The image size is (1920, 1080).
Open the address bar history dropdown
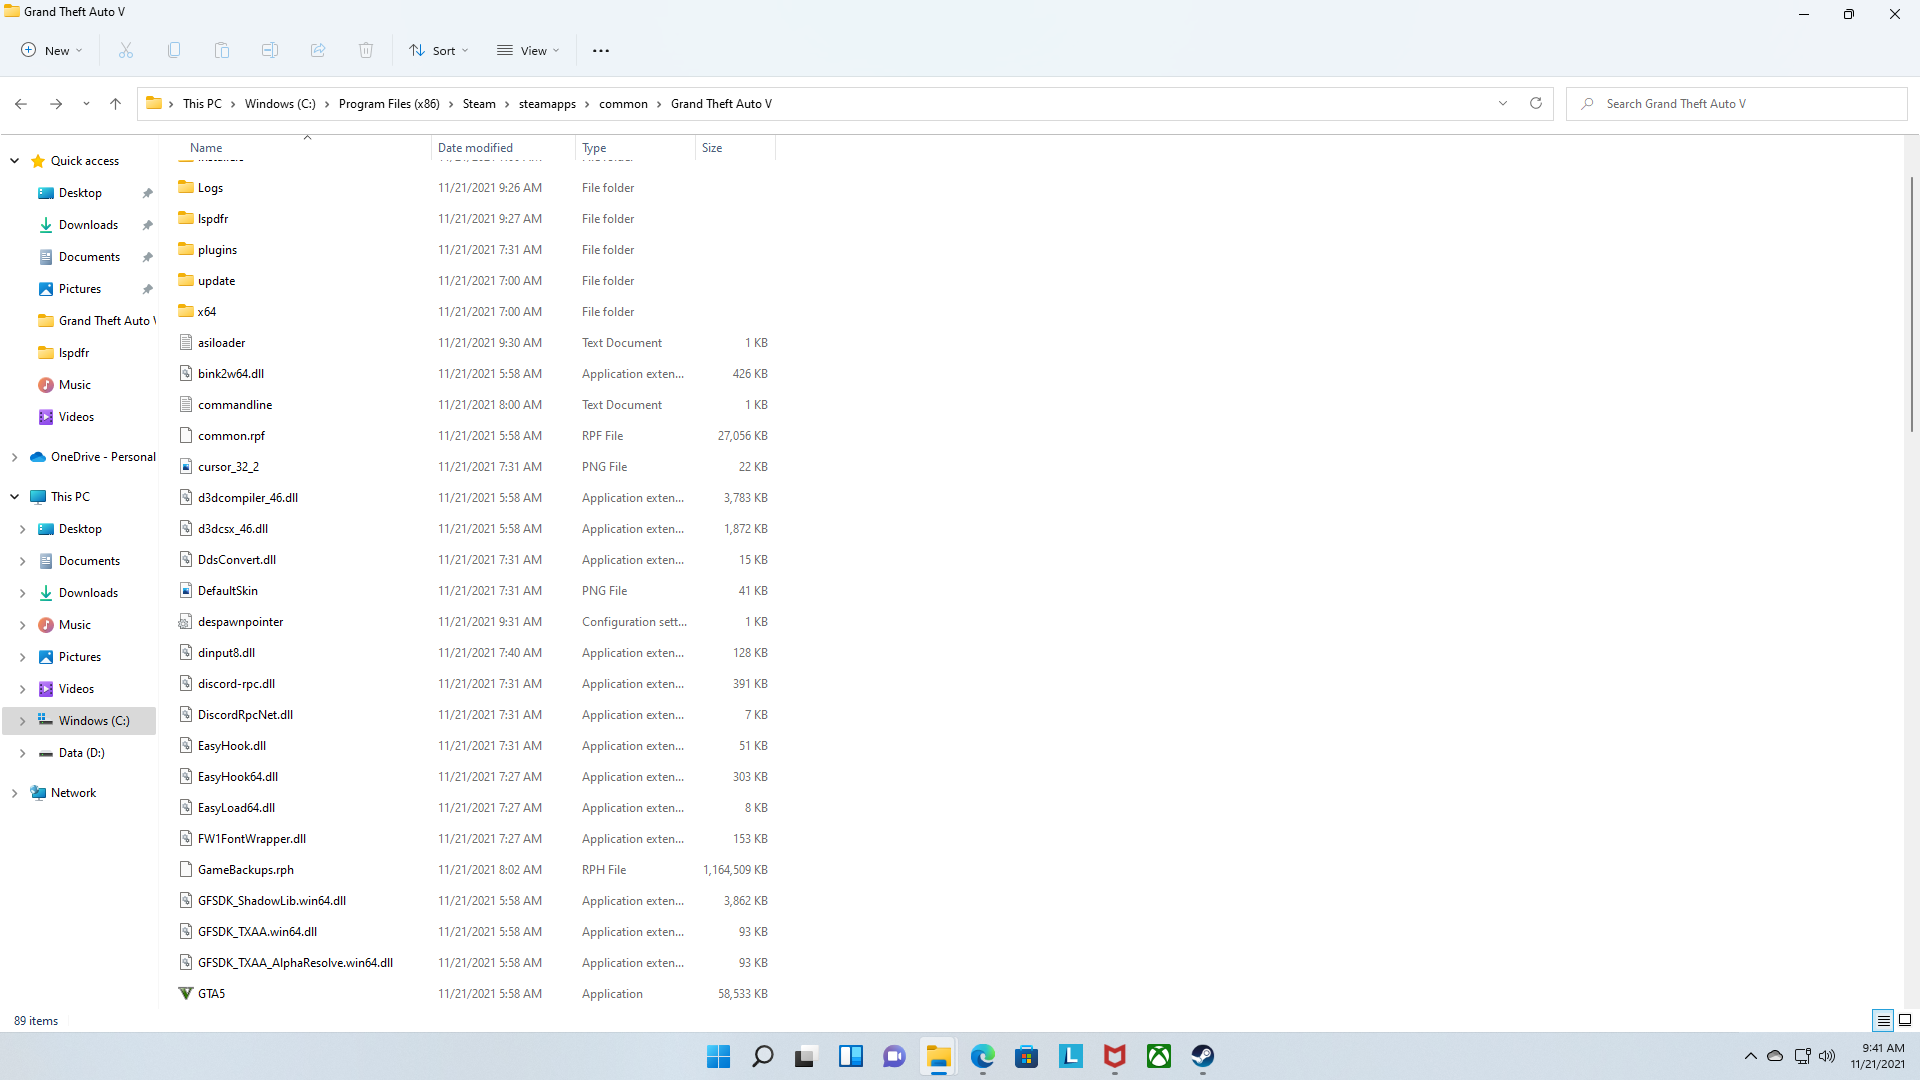[1502, 103]
